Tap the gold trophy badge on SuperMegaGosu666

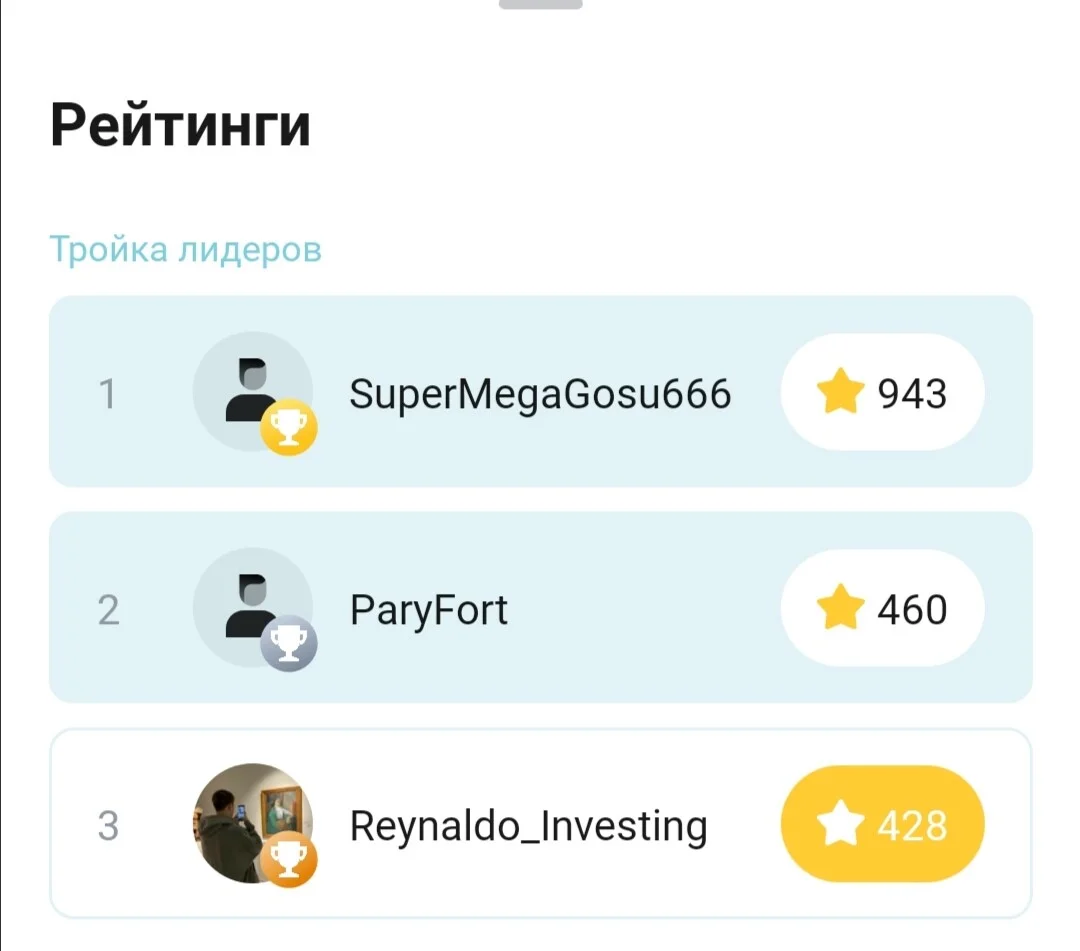(x=289, y=428)
